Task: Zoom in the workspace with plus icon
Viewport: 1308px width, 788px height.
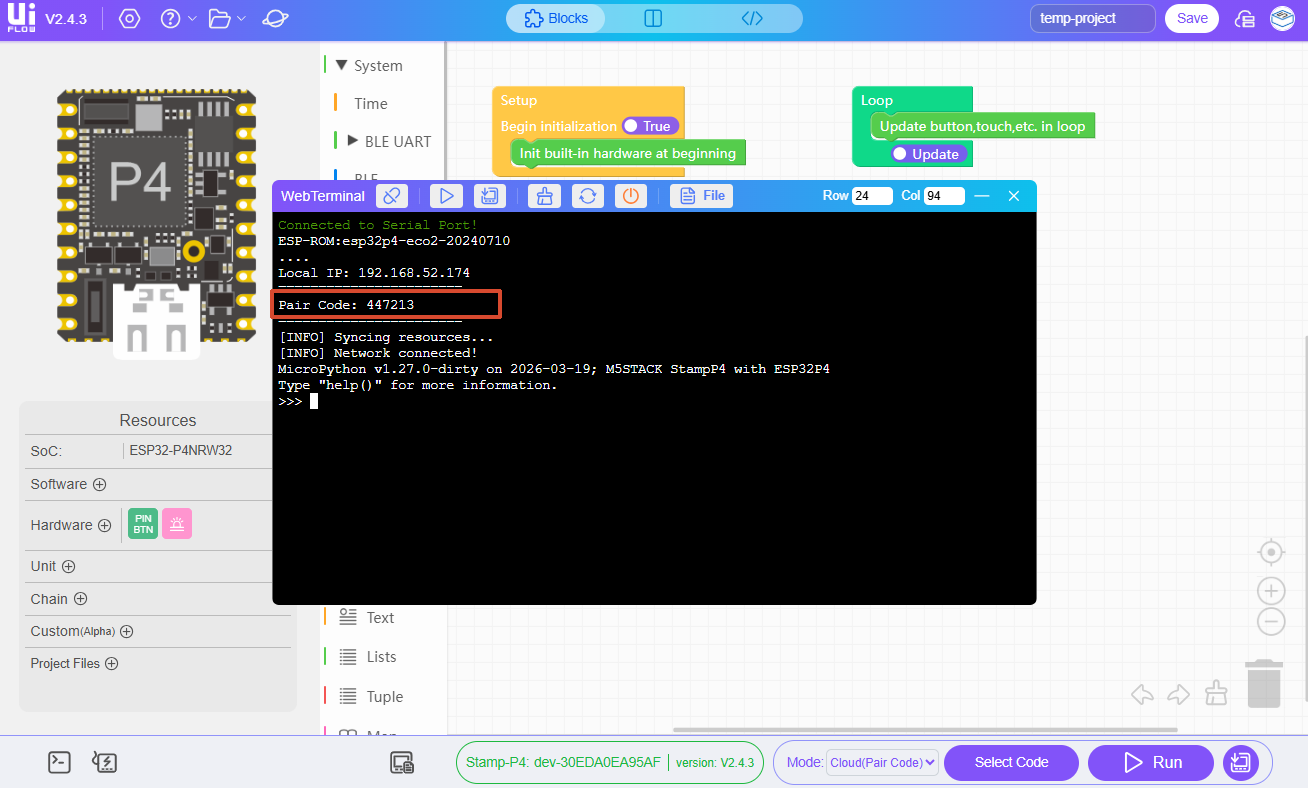Action: click(1270, 591)
